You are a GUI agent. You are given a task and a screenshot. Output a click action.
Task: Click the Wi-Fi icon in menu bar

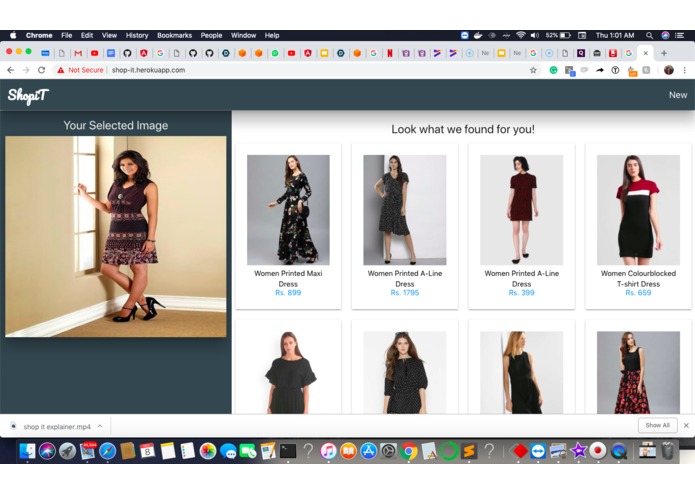coord(521,35)
